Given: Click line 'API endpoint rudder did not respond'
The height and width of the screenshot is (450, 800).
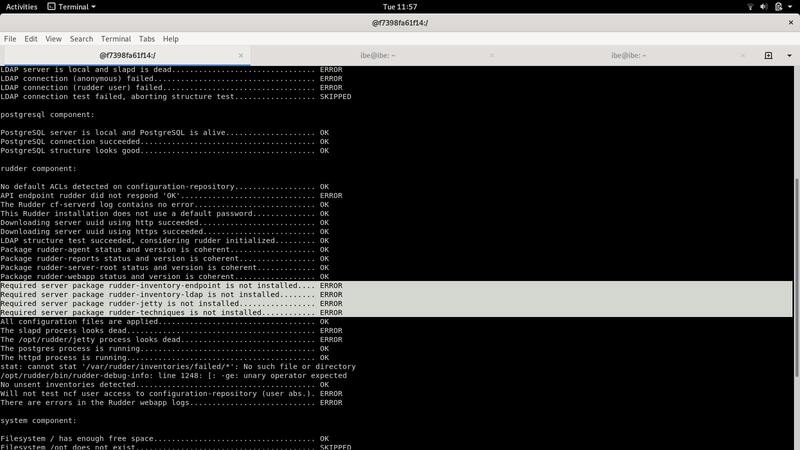Looking at the screenshot, I should tap(171, 195).
